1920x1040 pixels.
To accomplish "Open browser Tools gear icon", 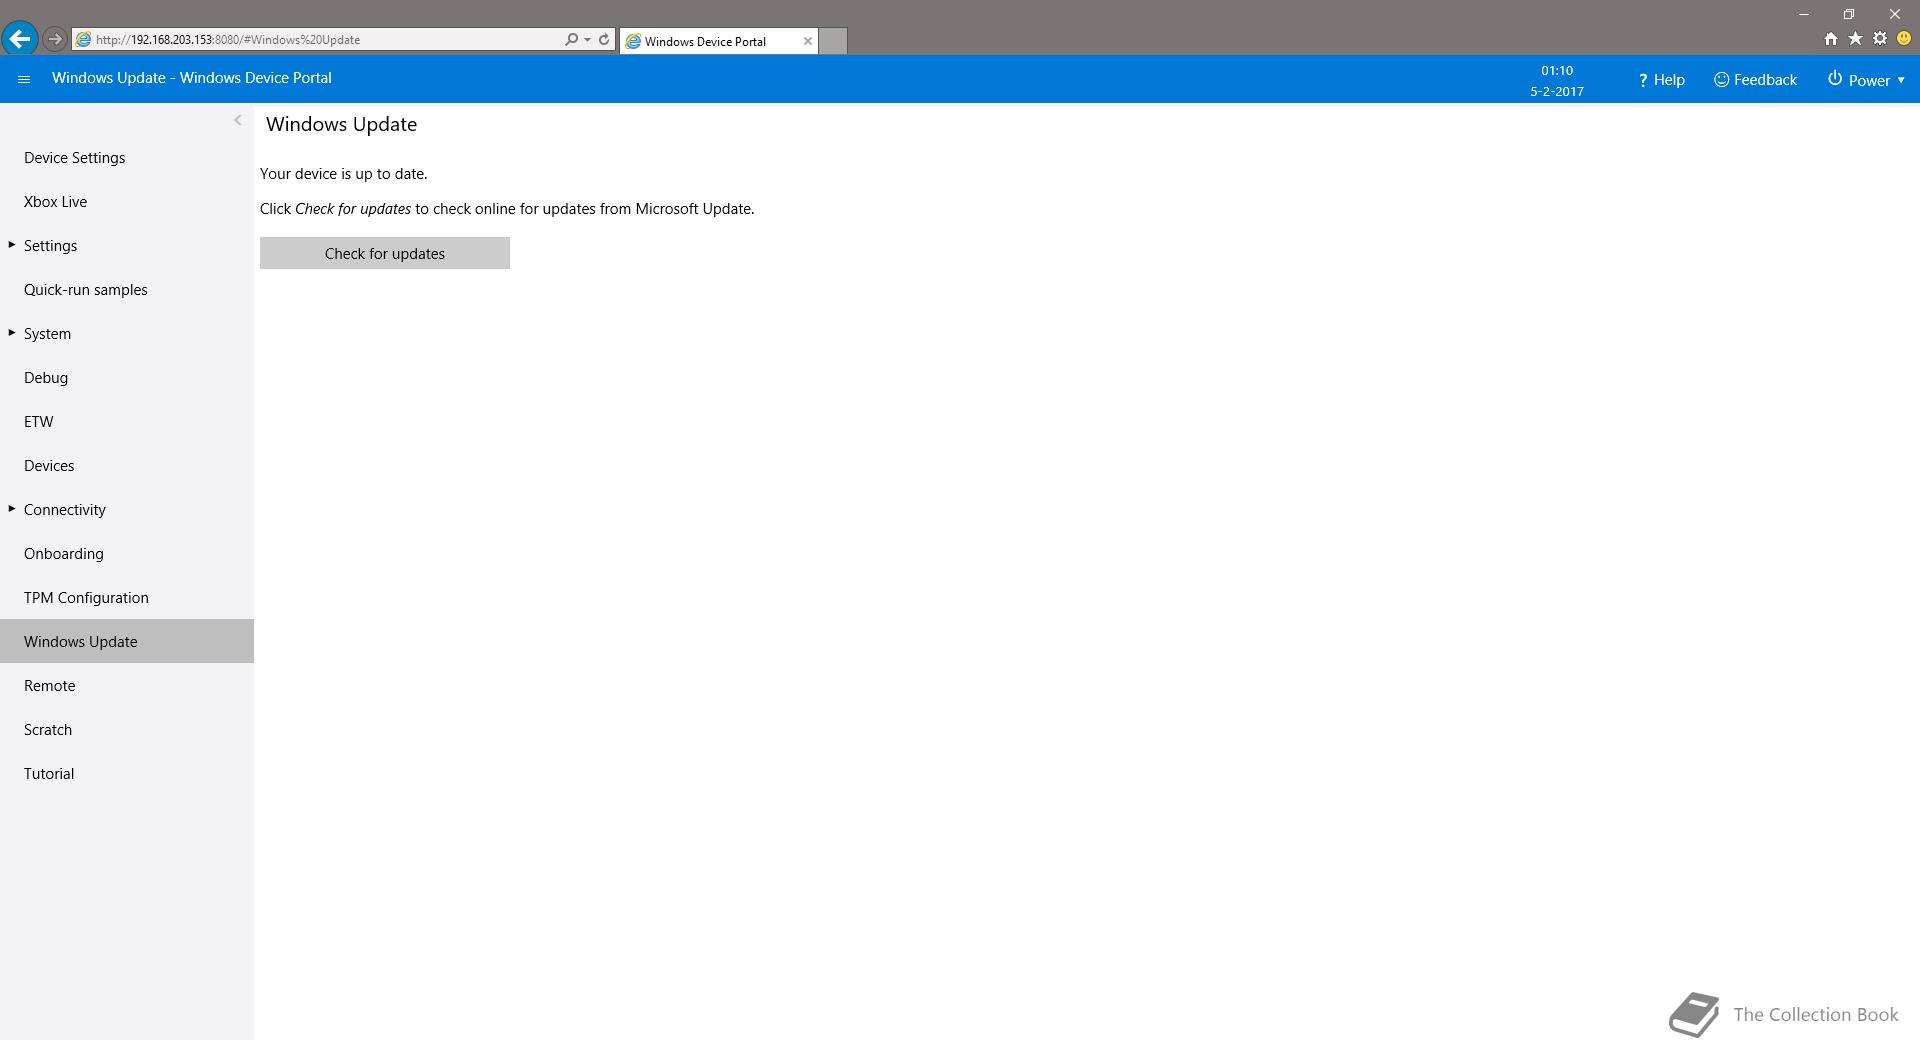I will 1880,39.
